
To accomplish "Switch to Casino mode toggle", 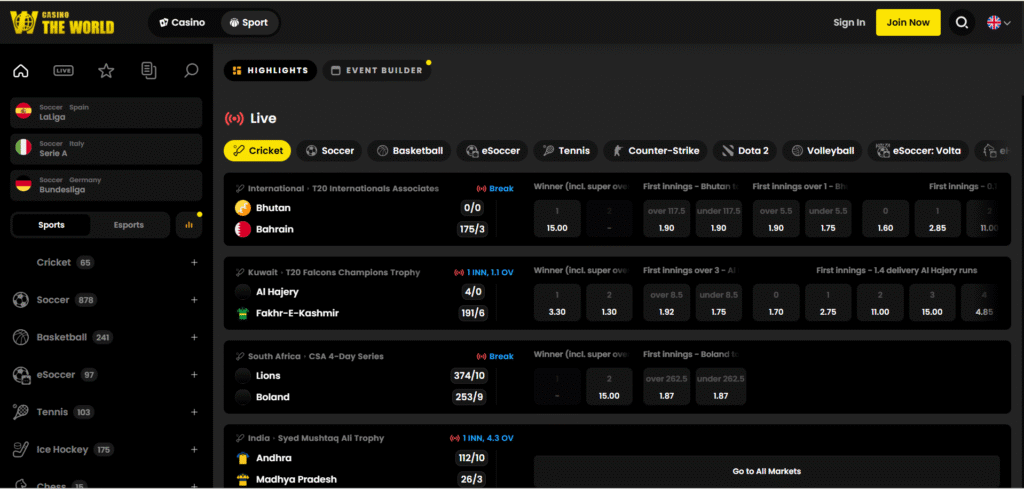I will pyautogui.click(x=182, y=22).
